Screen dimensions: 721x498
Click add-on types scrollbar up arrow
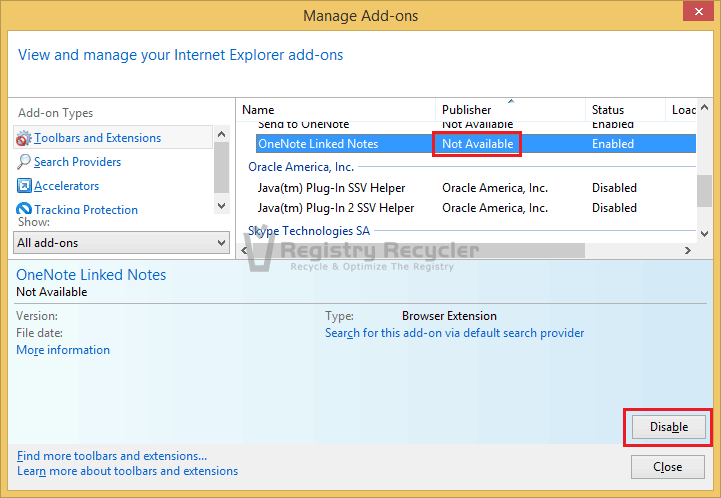[221, 134]
